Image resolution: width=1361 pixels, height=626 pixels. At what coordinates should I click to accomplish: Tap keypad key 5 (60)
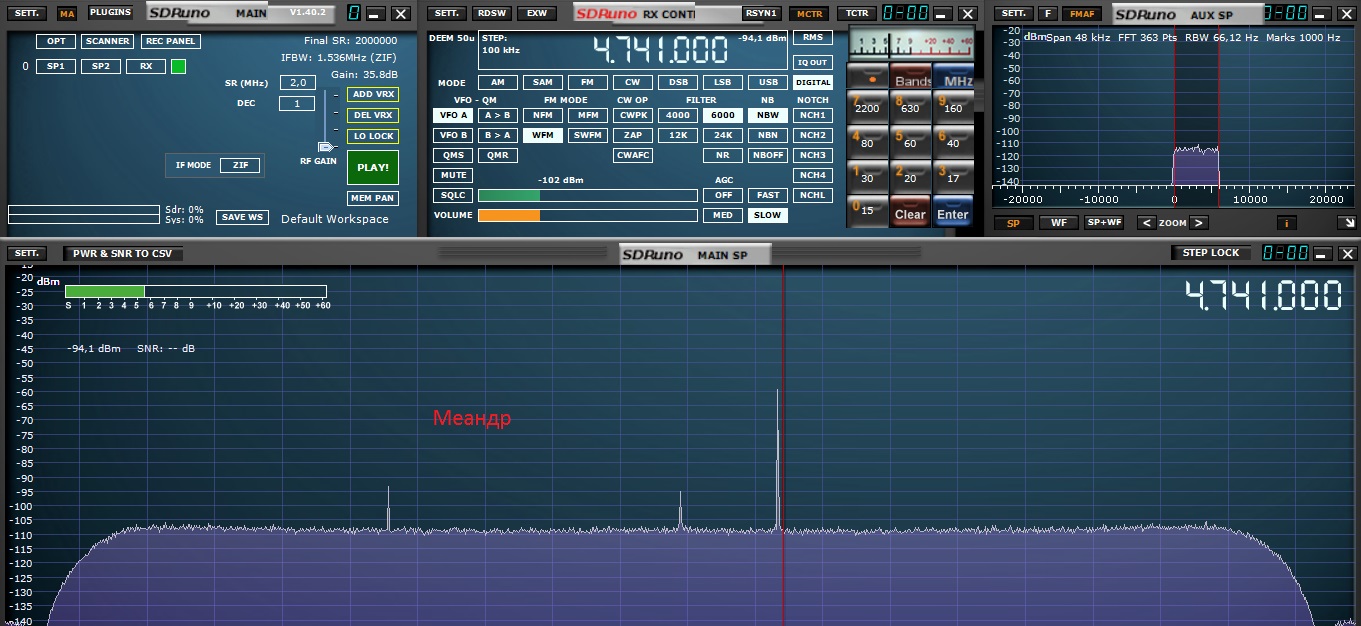coord(910,142)
